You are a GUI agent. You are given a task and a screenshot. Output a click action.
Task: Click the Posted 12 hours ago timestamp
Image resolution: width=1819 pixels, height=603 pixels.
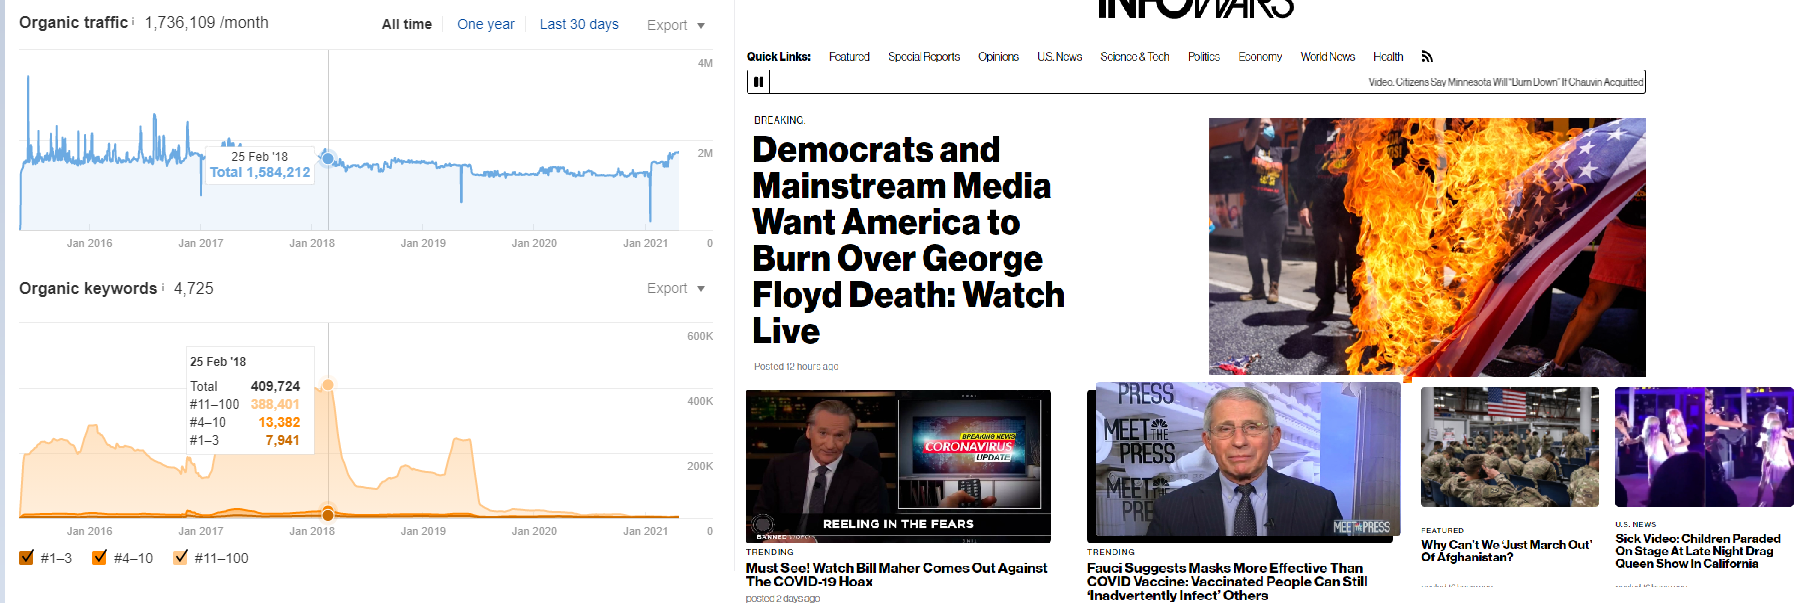796,367
